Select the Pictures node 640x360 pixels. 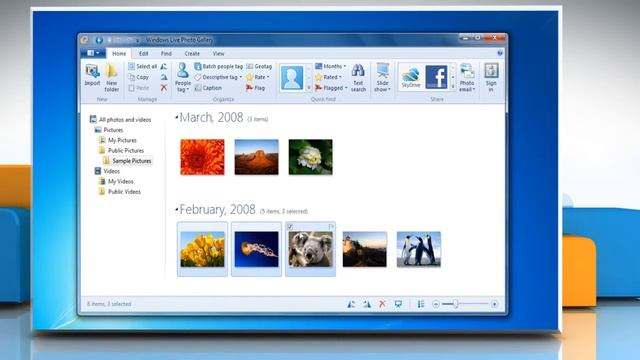click(x=109, y=130)
